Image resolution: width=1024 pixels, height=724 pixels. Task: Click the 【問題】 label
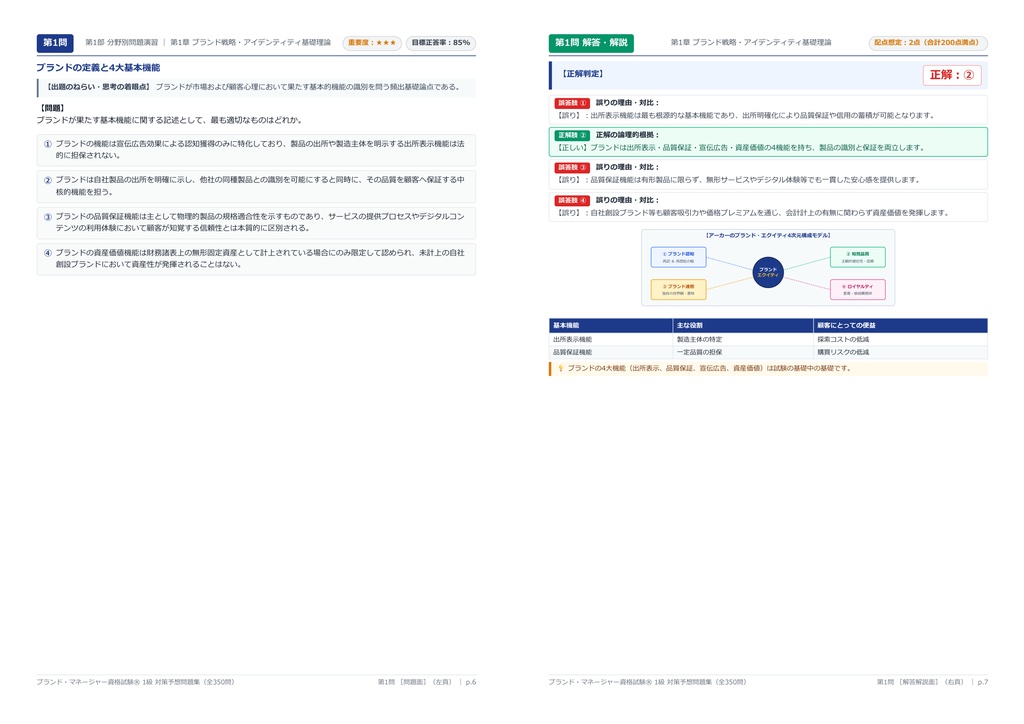point(52,108)
